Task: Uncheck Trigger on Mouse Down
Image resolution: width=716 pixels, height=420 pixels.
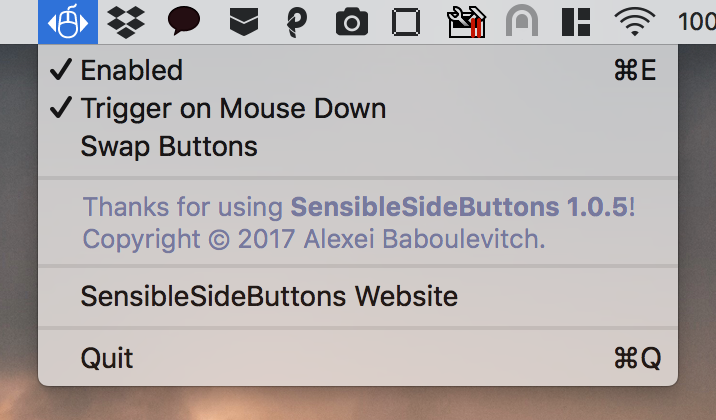Action: point(358,108)
